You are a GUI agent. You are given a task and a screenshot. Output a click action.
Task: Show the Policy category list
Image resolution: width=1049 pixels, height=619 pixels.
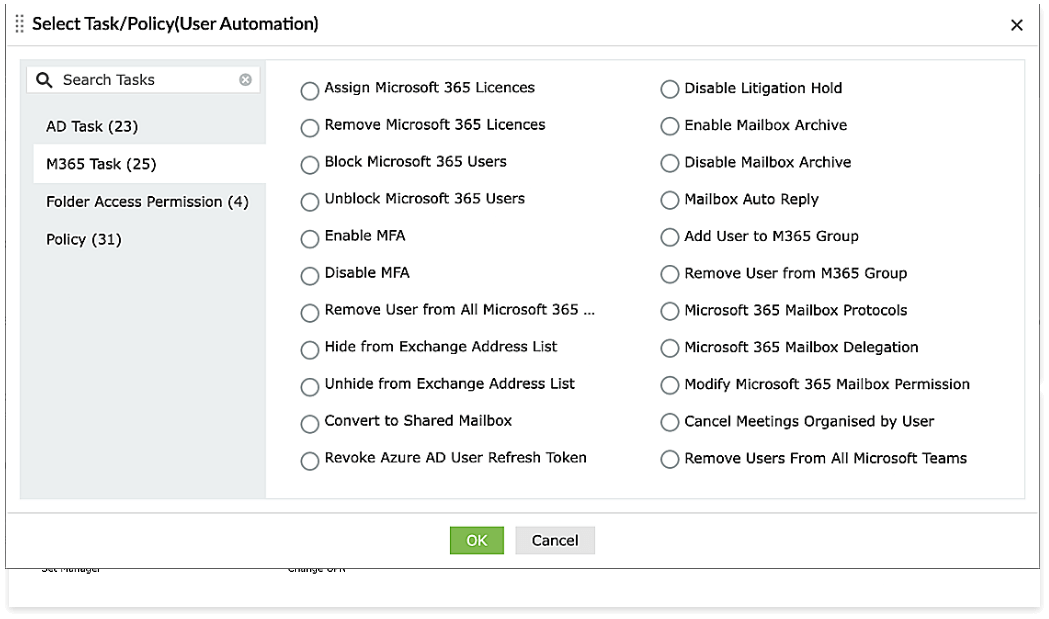click(x=83, y=240)
